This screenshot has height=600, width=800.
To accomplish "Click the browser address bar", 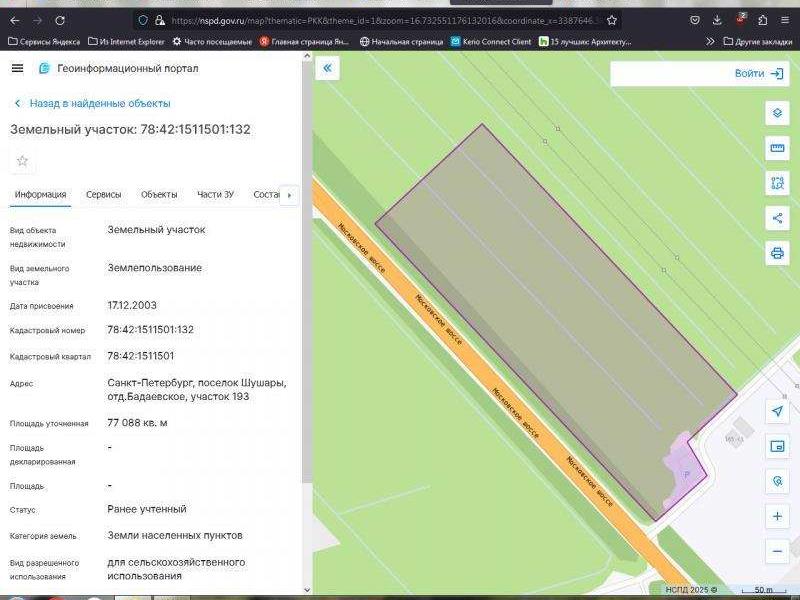I will point(380,20).
